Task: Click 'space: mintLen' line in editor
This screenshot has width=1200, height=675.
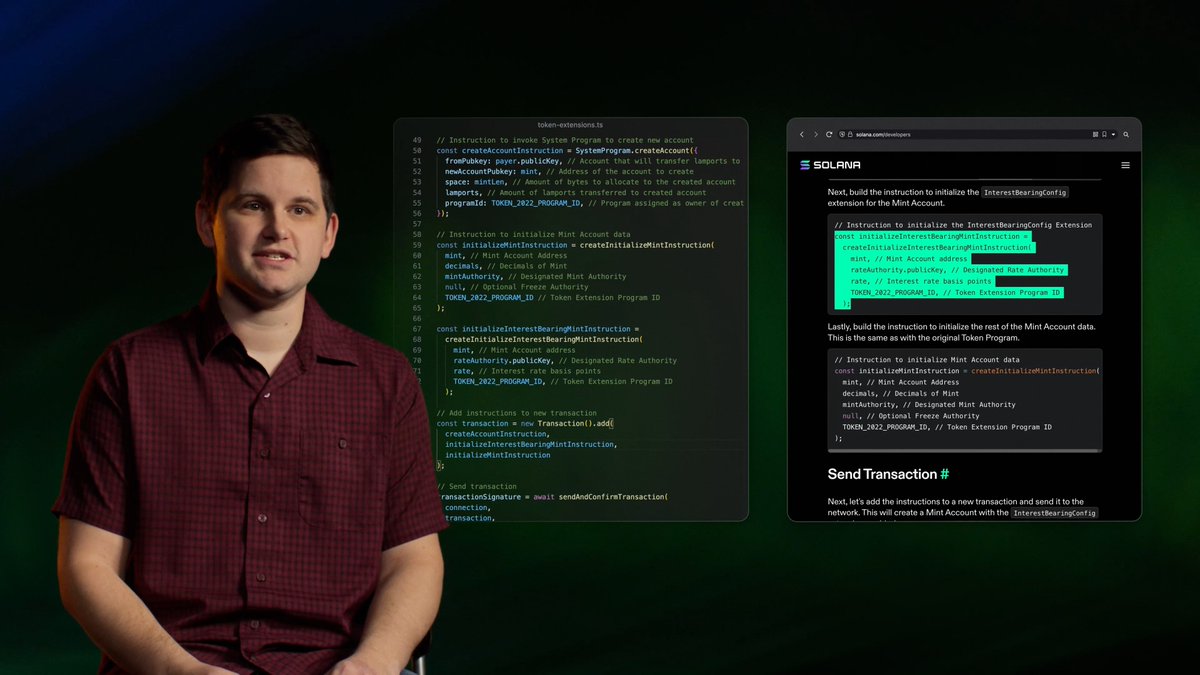Action: pos(590,182)
